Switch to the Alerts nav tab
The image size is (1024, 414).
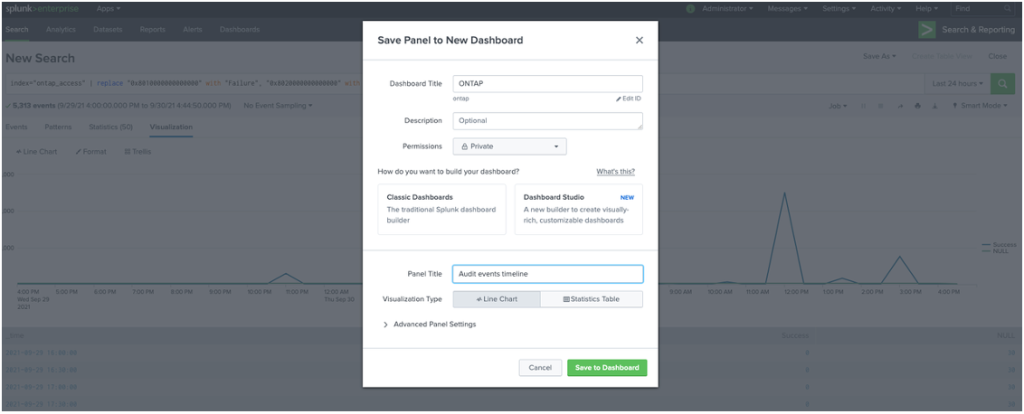[x=193, y=30]
